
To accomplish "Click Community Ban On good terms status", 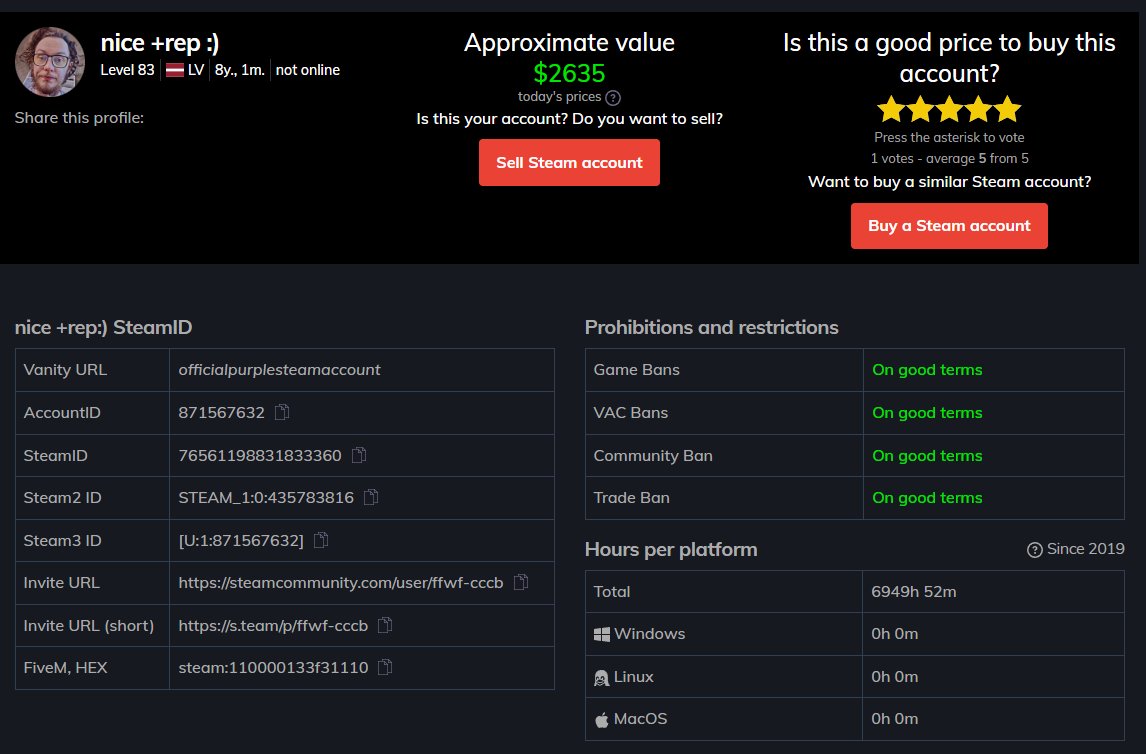I will (927, 455).
